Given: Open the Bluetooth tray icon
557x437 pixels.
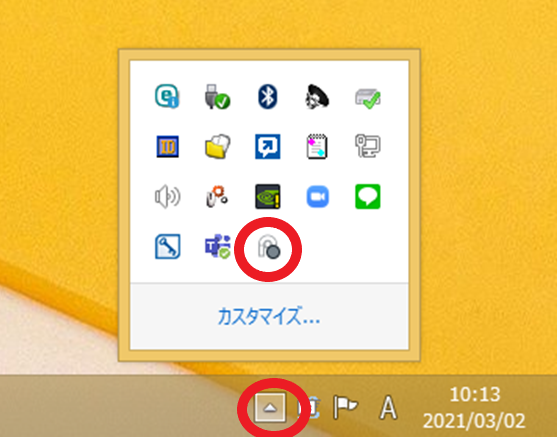Looking at the screenshot, I should pyautogui.click(x=267, y=96).
